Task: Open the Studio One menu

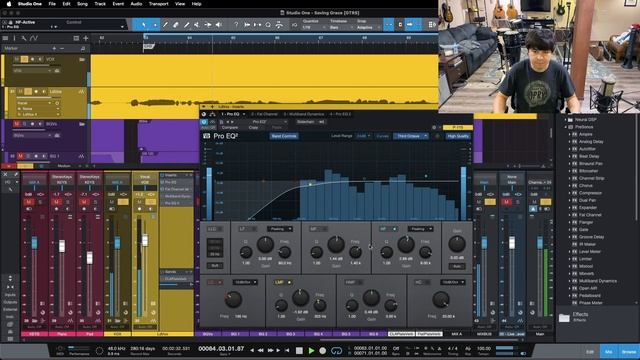Action: tap(29, 4)
